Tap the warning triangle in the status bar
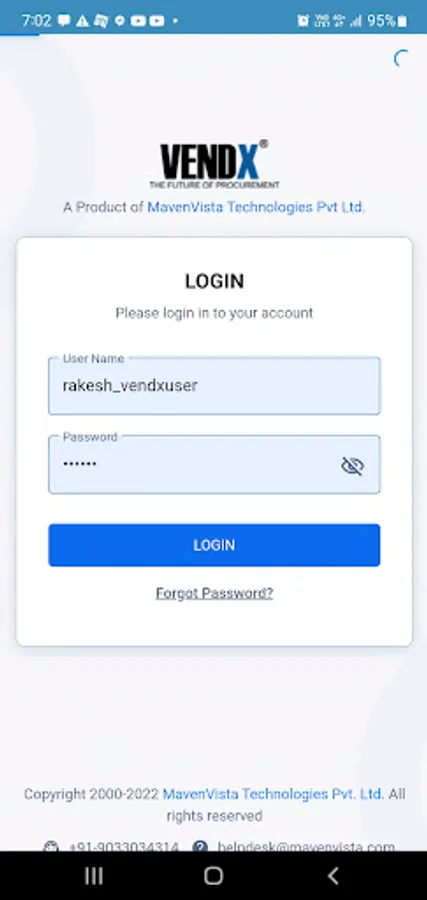Screen dimensions: 427x900 tap(82, 21)
